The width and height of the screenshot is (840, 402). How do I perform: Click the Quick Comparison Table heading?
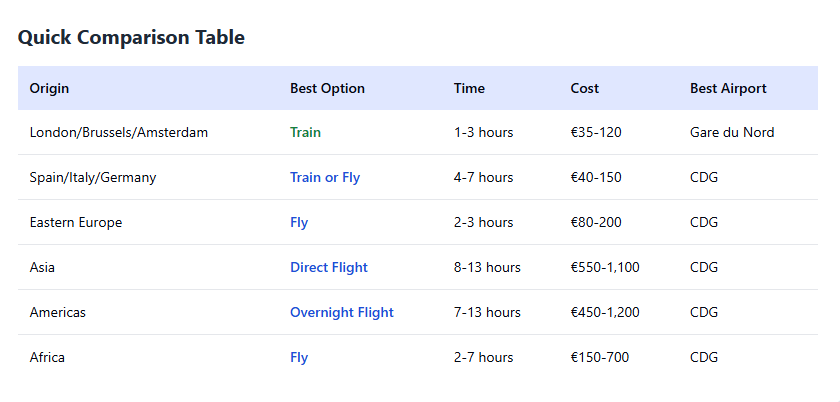(131, 38)
